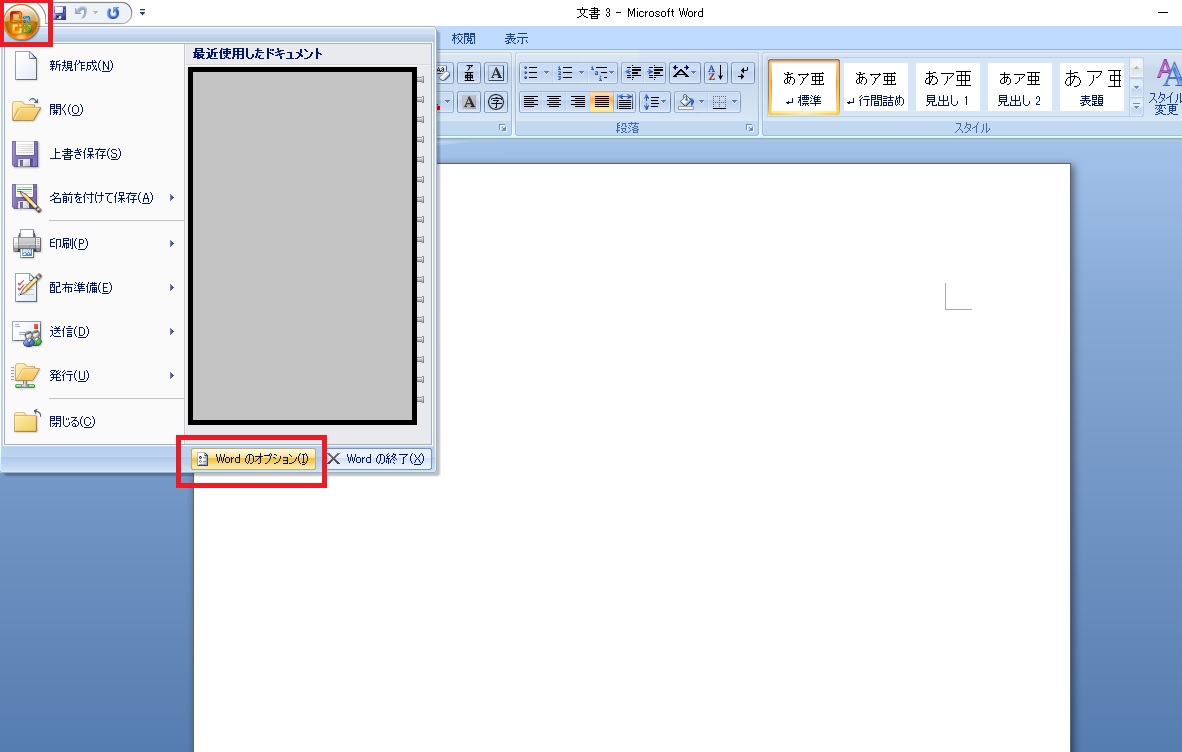The width and height of the screenshot is (1182, 752).
Task: Toggle Align Text Right
Action: point(577,102)
